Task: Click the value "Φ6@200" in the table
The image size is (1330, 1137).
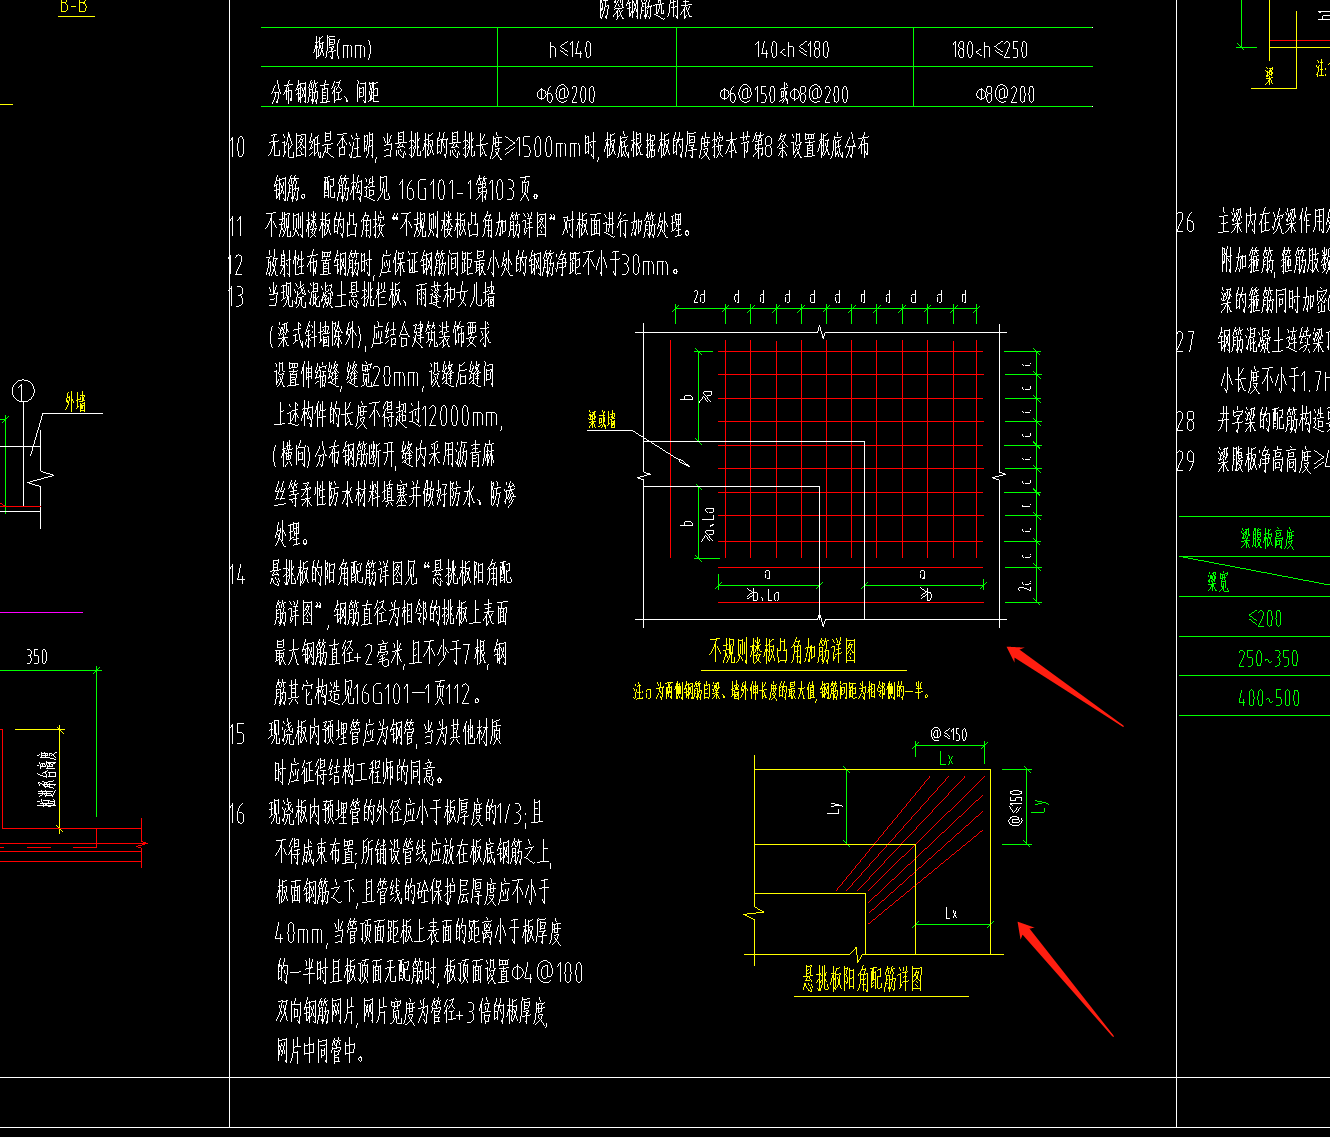Action: [566, 94]
